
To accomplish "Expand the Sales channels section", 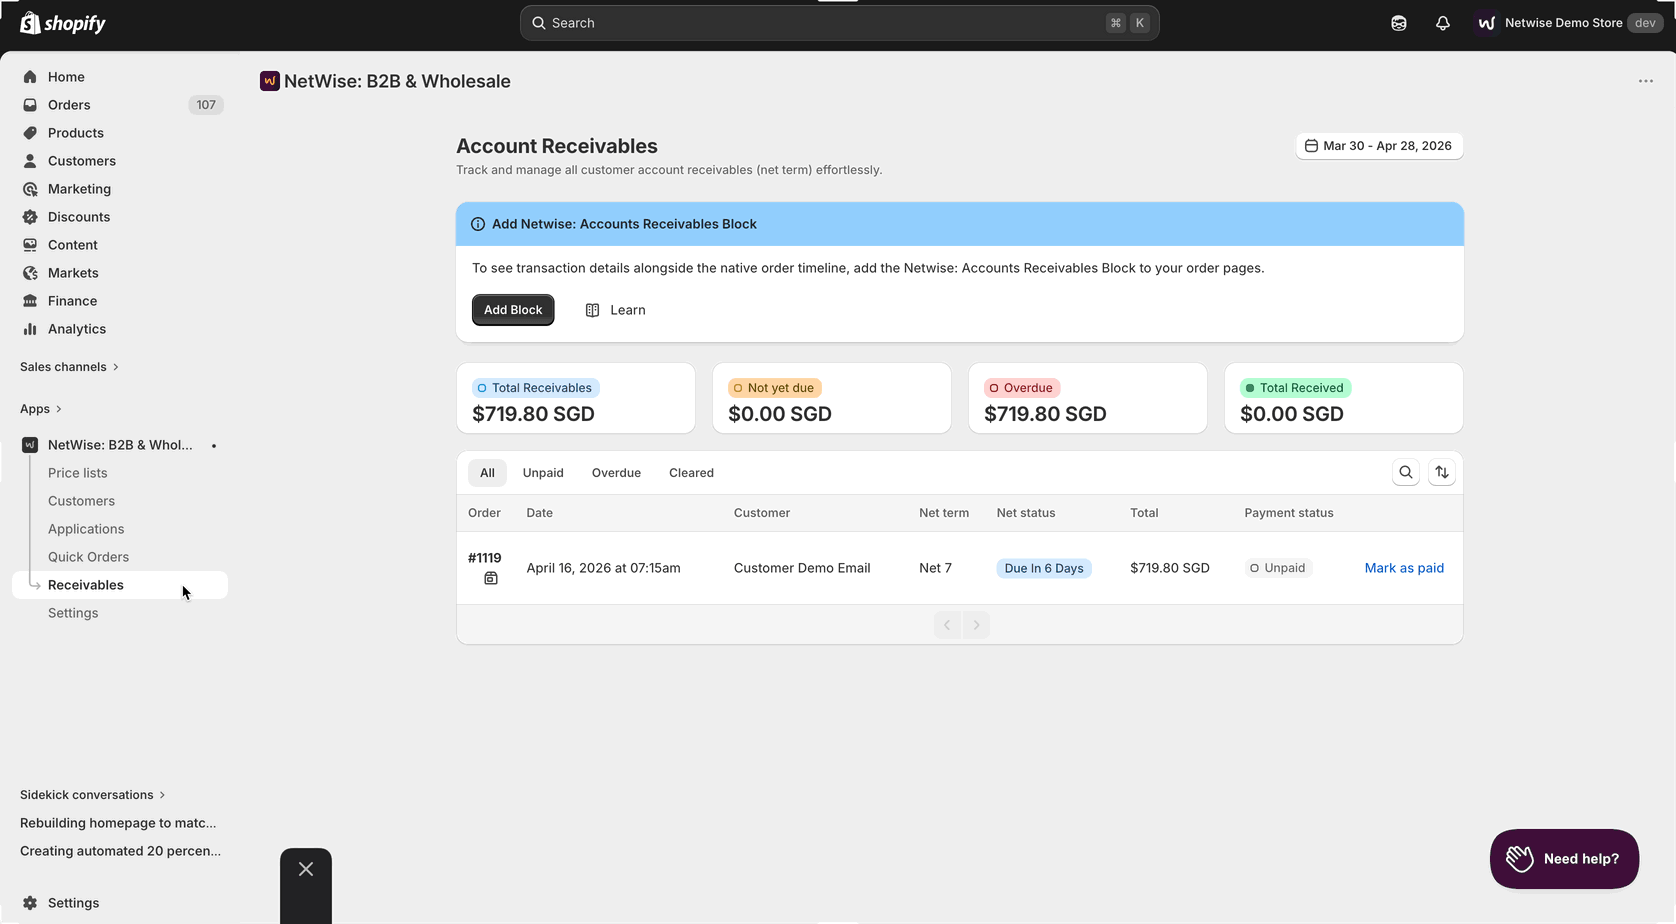I will (70, 367).
